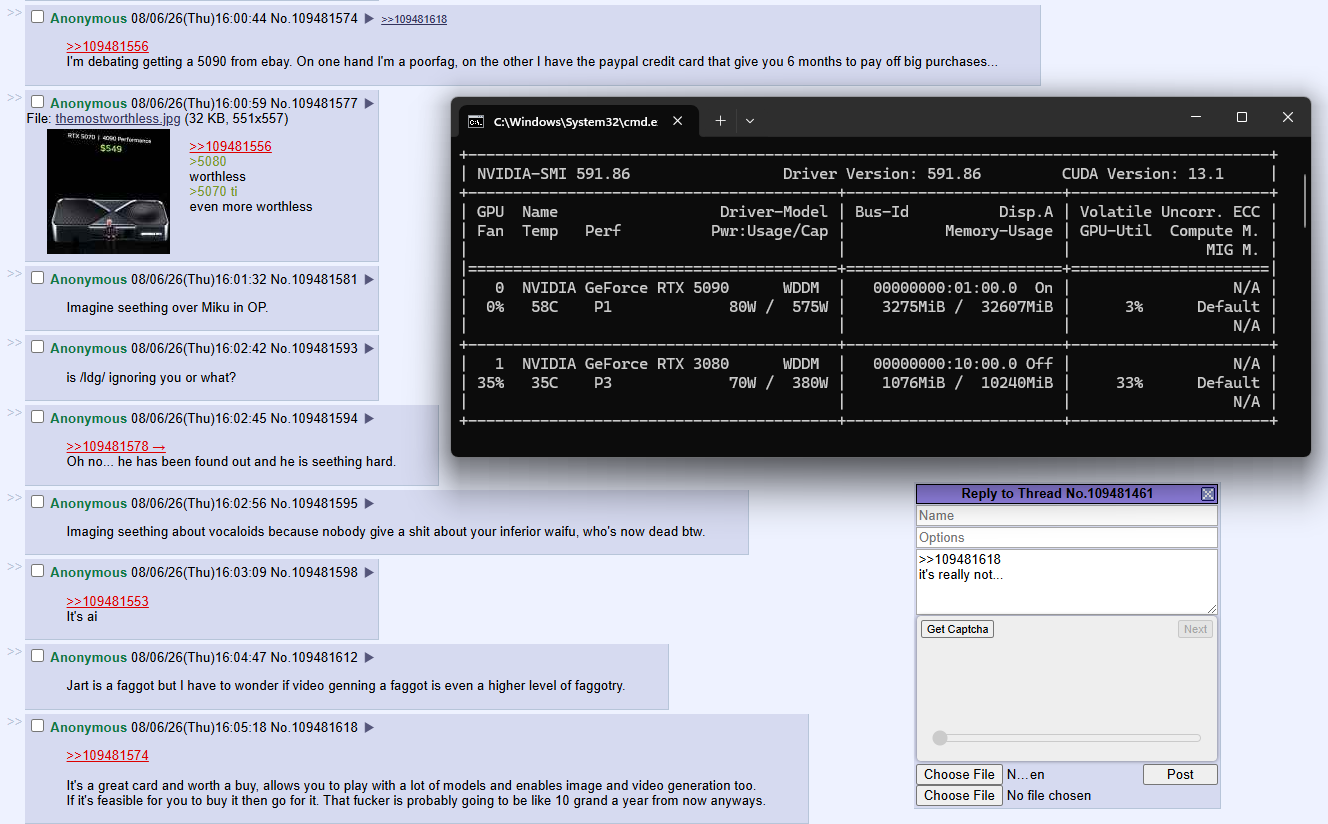Mark checkbox for post No.109481594
This screenshot has height=824, width=1328.
tap(38, 417)
